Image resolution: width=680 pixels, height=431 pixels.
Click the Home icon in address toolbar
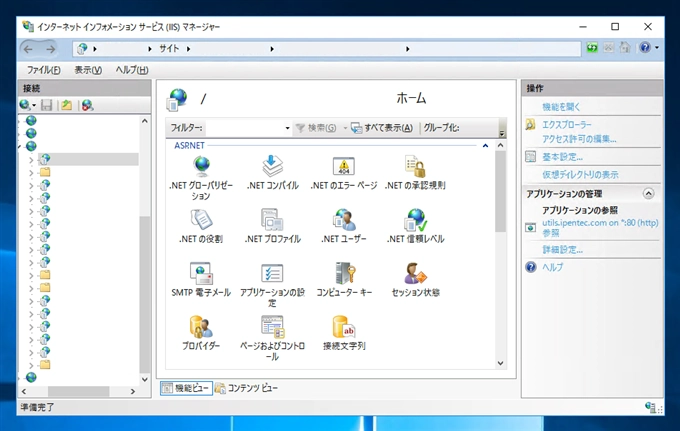(624, 47)
